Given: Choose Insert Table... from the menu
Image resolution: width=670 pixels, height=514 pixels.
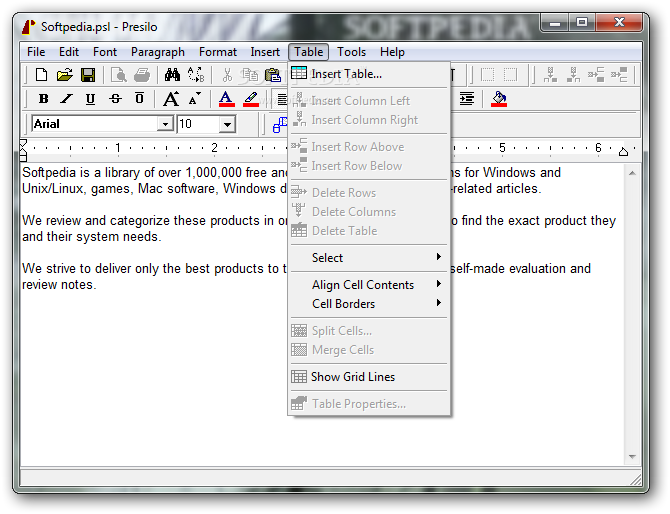Looking at the screenshot, I should 369,74.
